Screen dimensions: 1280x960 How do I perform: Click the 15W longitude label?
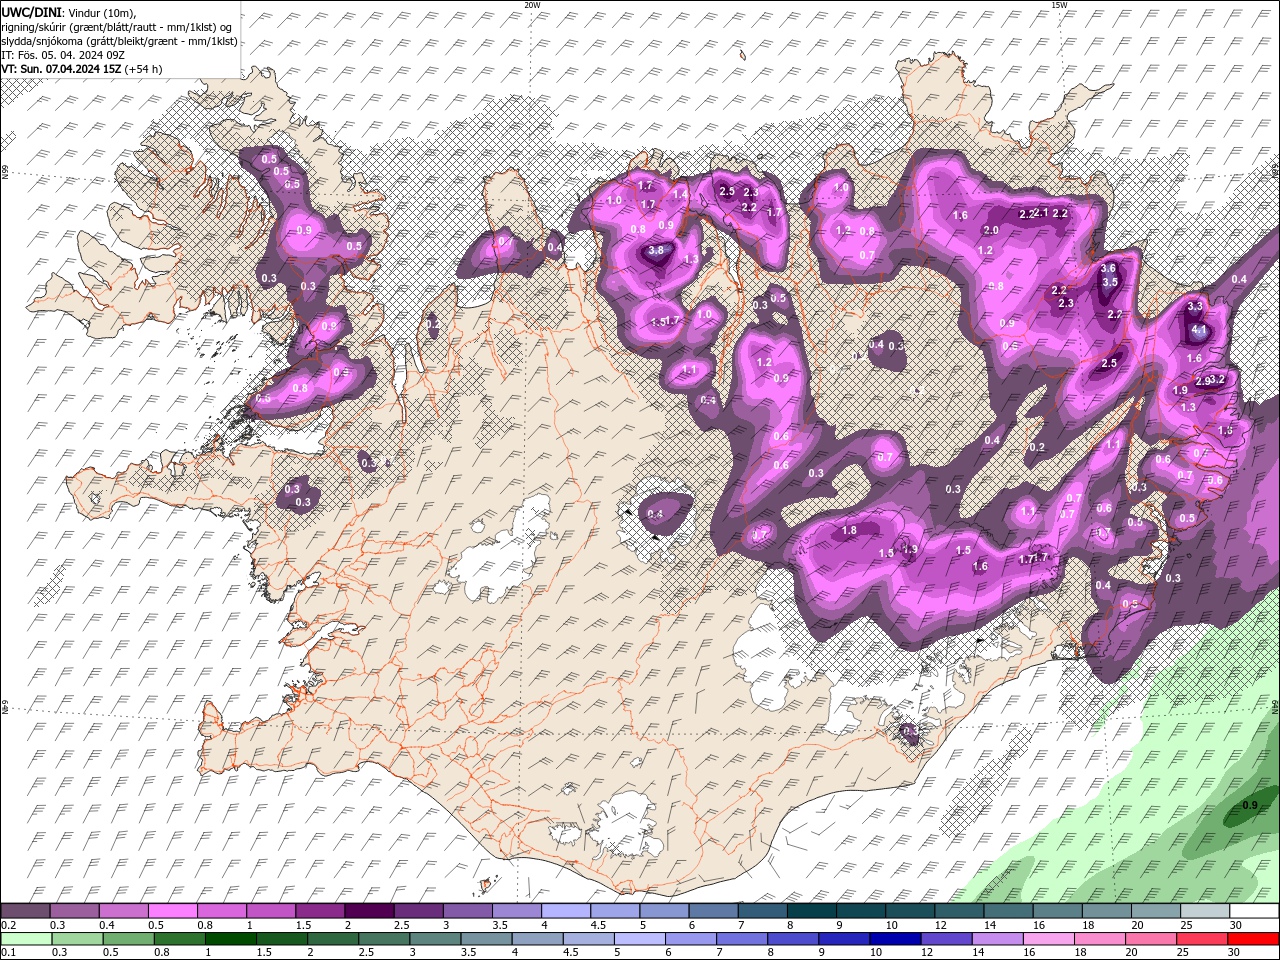coord(1059,5)
